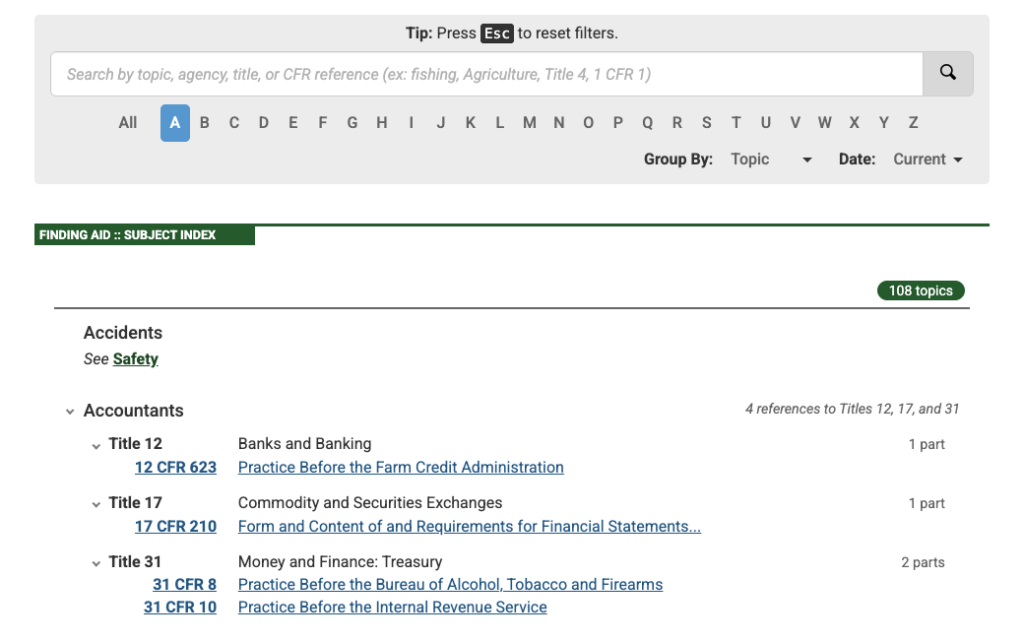Filter topics by letter U

click(x=765, y=123)
